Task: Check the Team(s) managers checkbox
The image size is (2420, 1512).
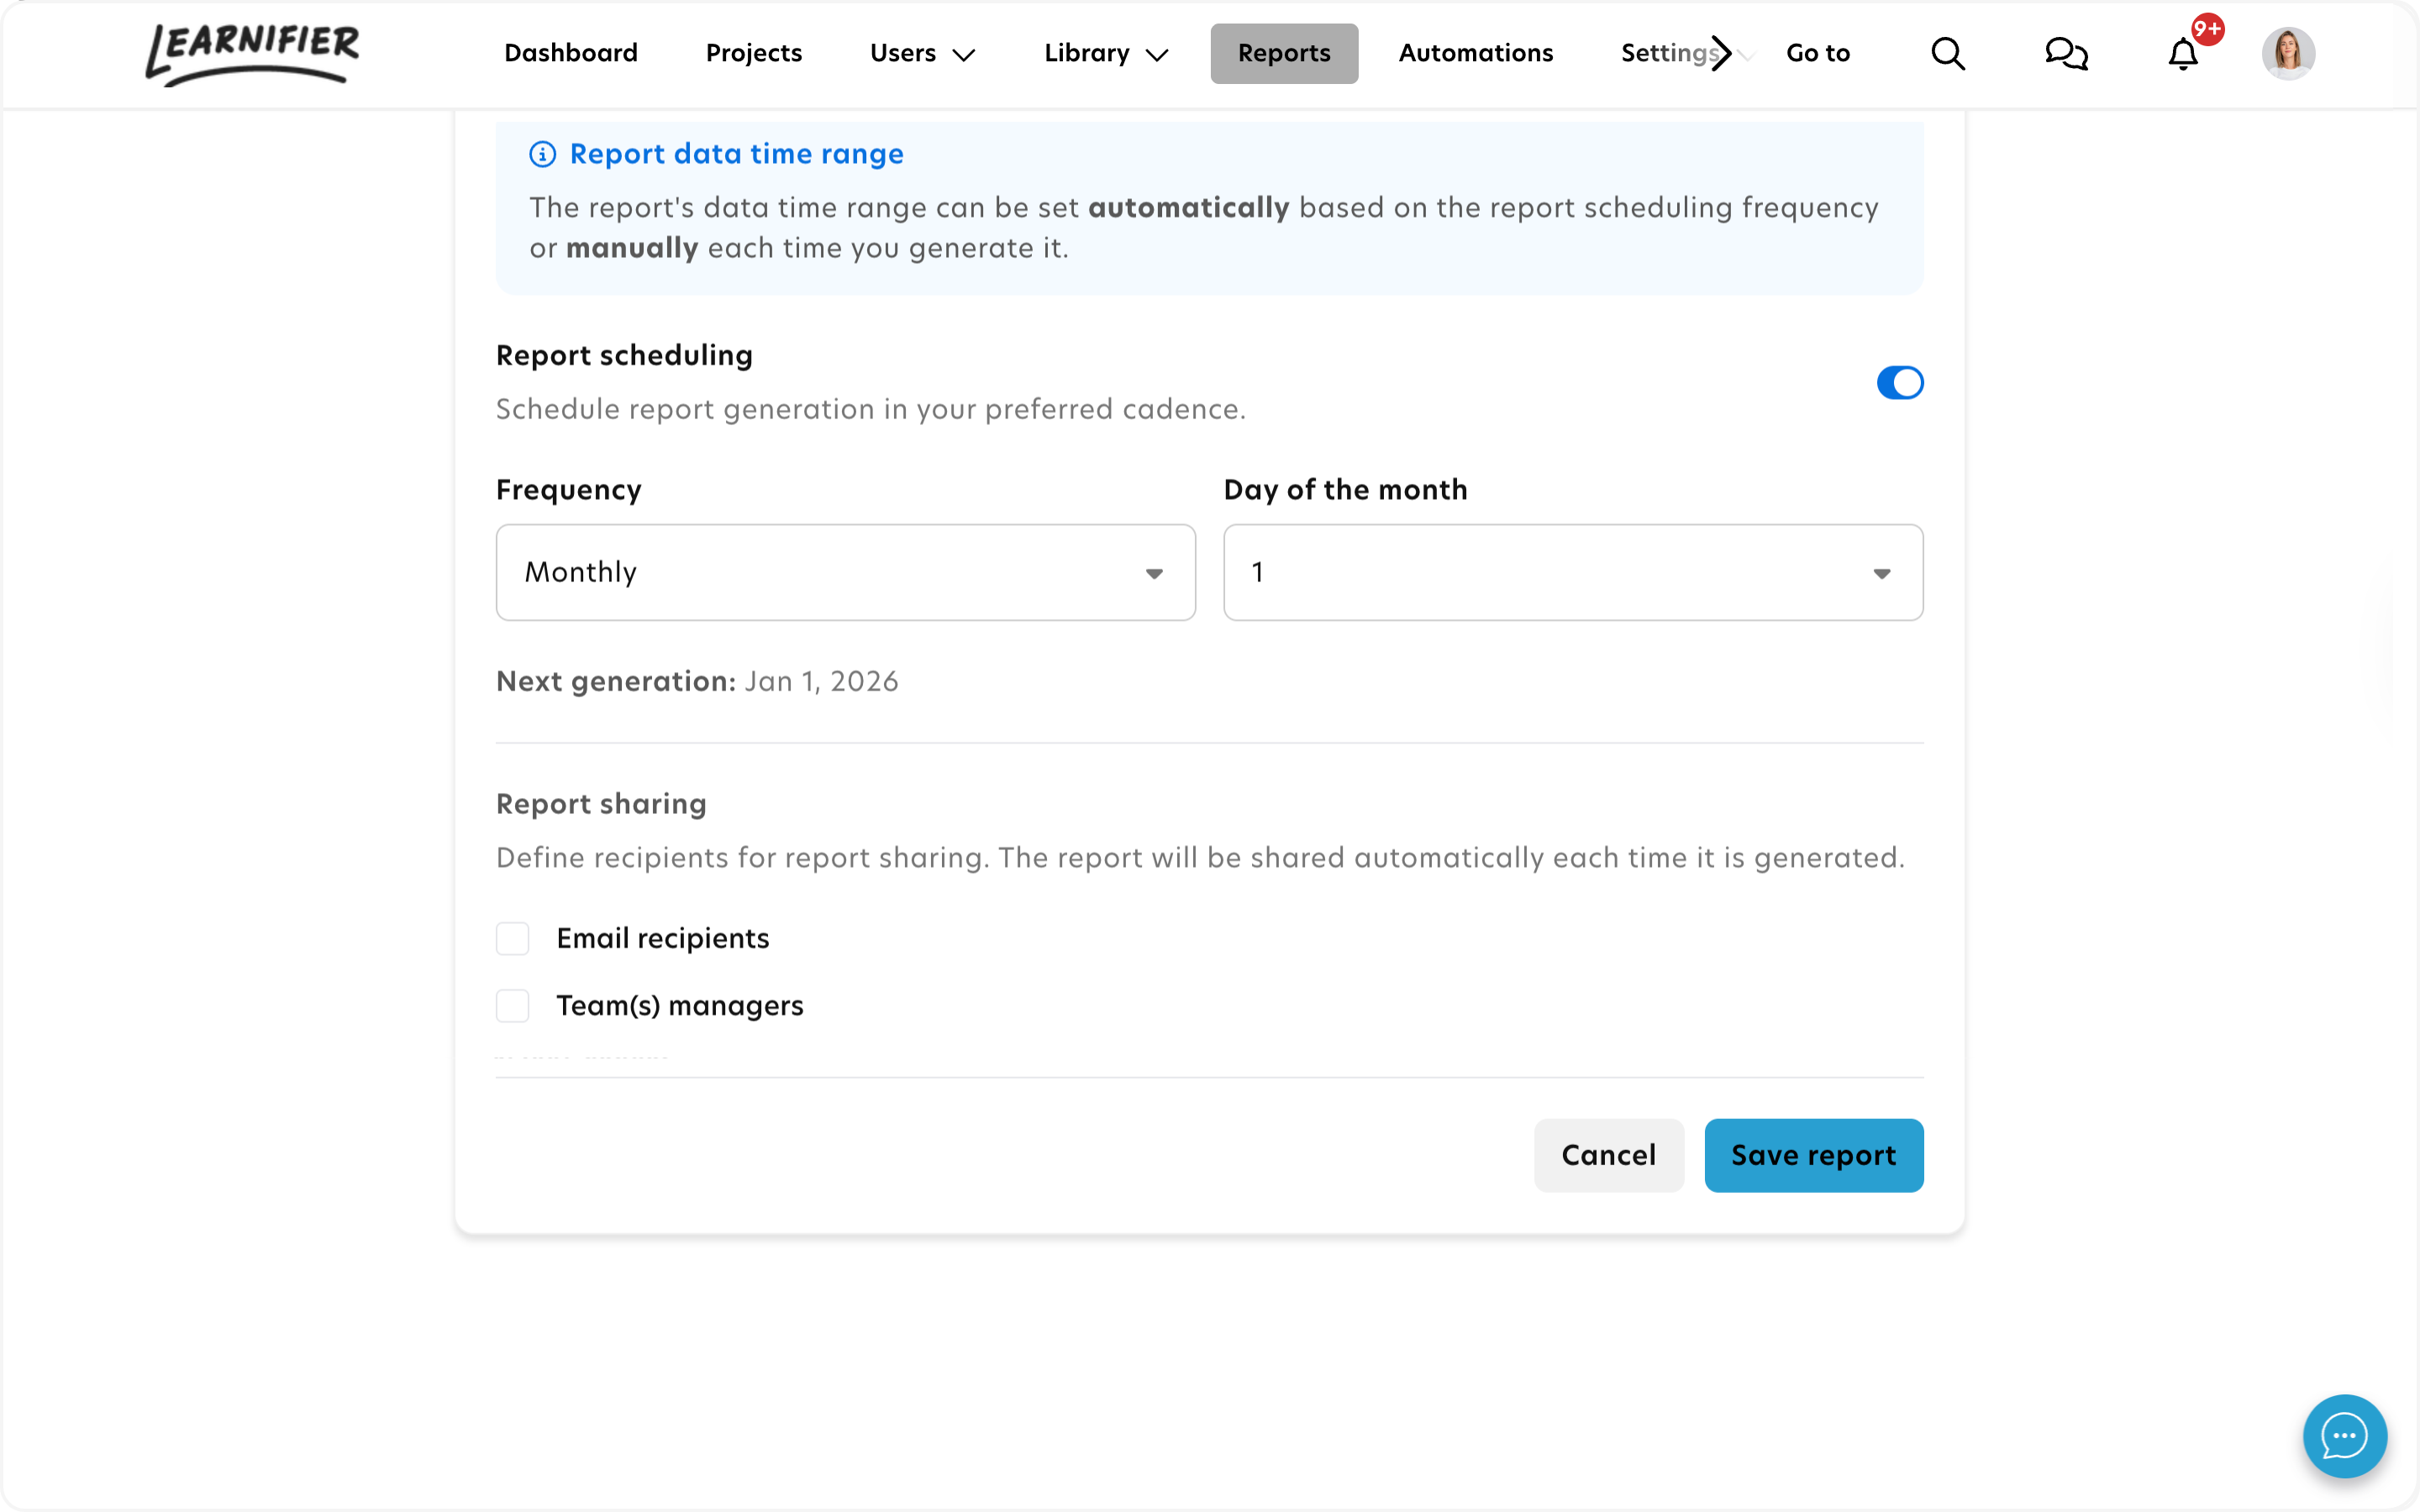Action: 513,1006
